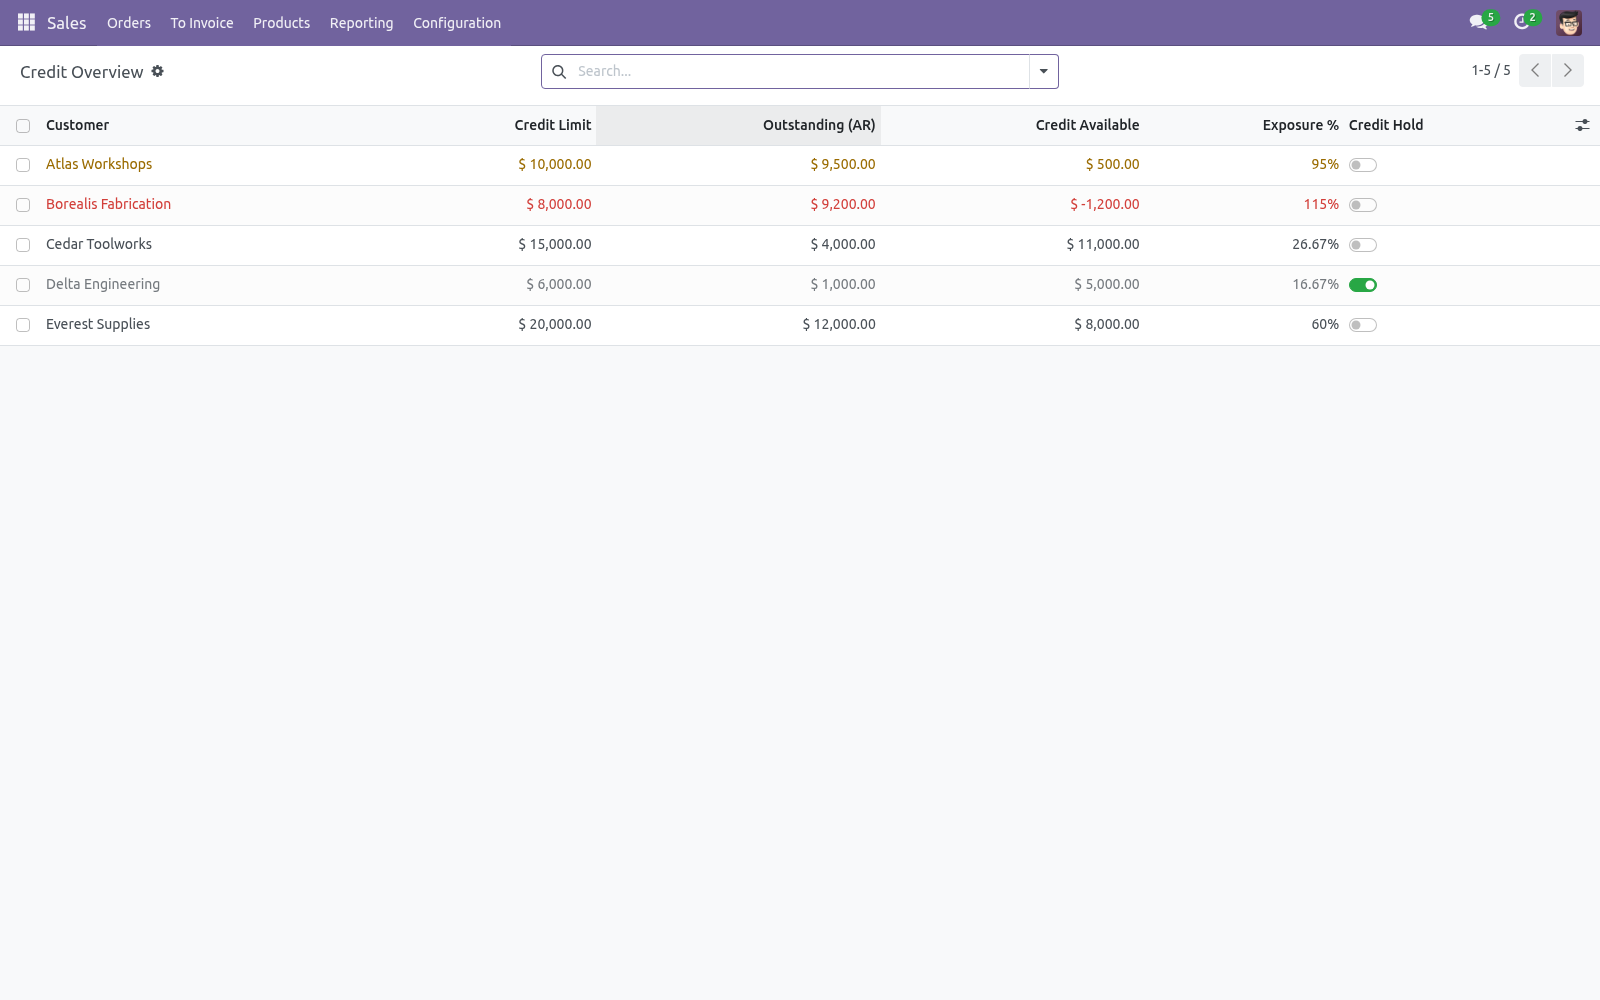Click the 1-5 / 5 pager counter
This screenshot has width=1600, height=1000.
(x=1490, y=70)
